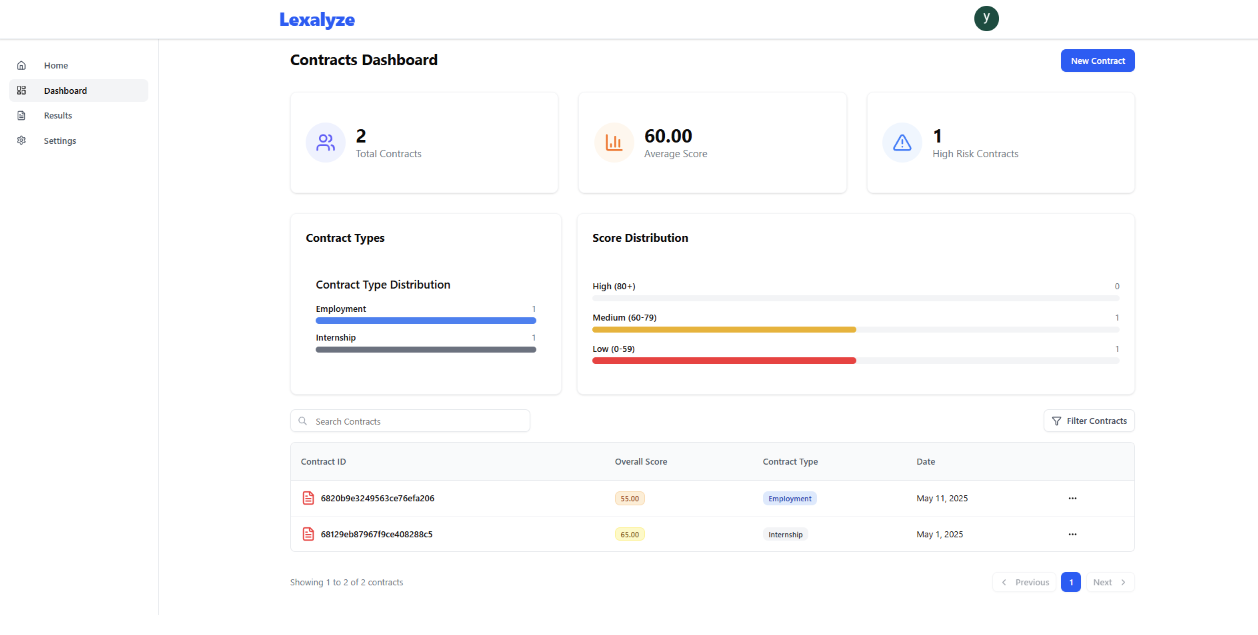Click the Internship type badge

pyautogui.click(x=785, y=534)
